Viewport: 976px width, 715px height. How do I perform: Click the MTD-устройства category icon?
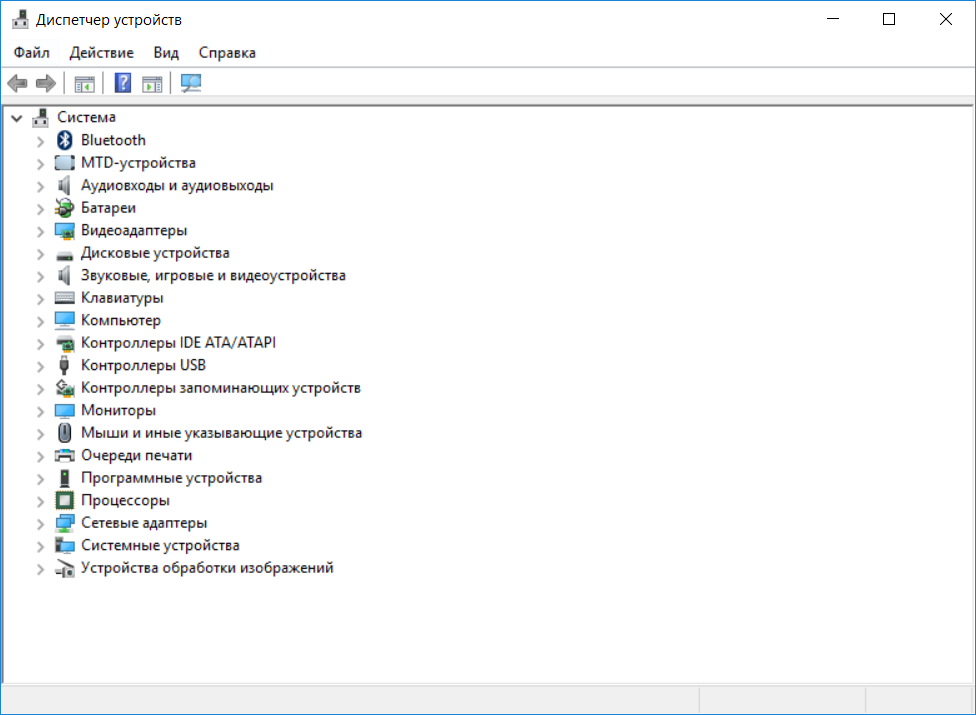(65, 162)
